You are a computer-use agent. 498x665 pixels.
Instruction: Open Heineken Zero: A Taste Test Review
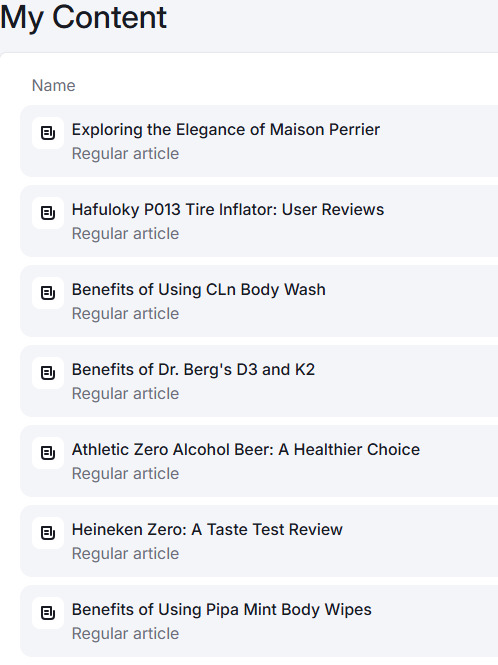(207, 530)
